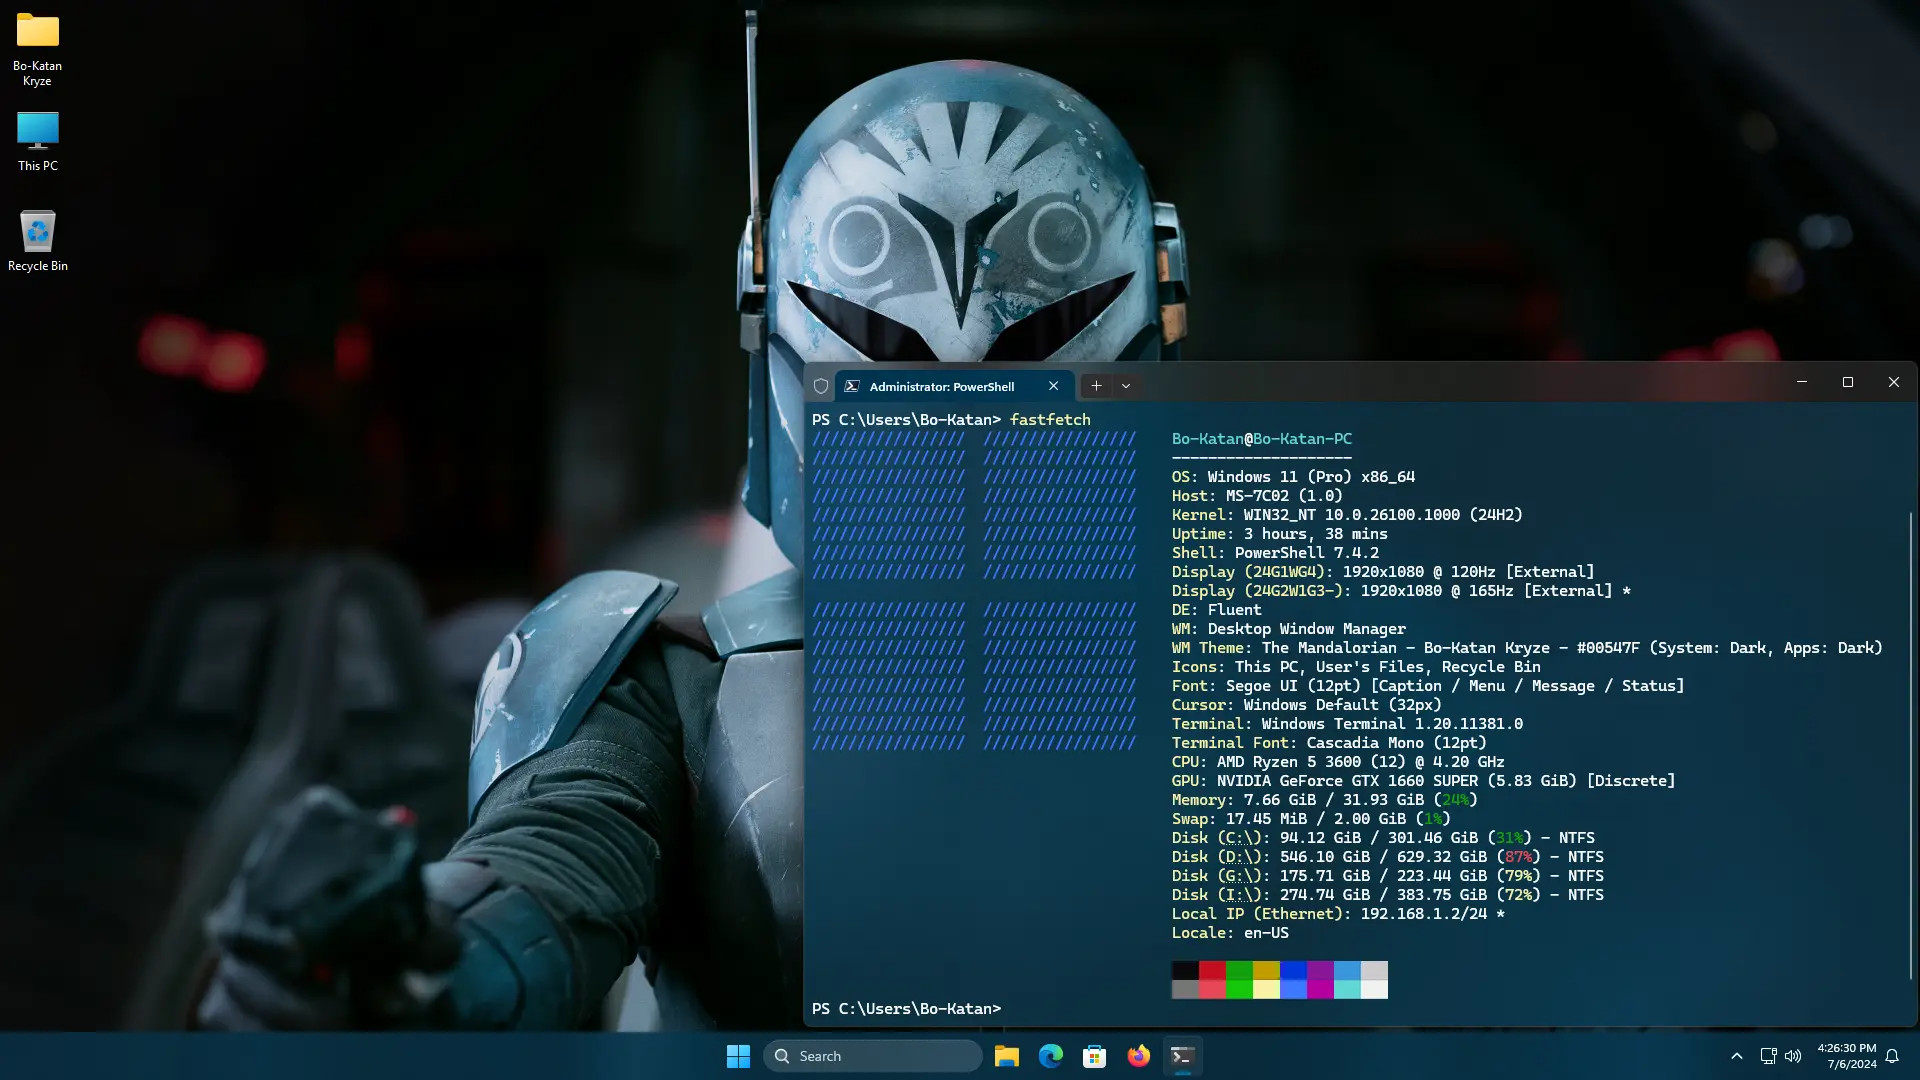
Task: Click the Display (24G1WG4) line
Action: click(x=1383, y=572)
